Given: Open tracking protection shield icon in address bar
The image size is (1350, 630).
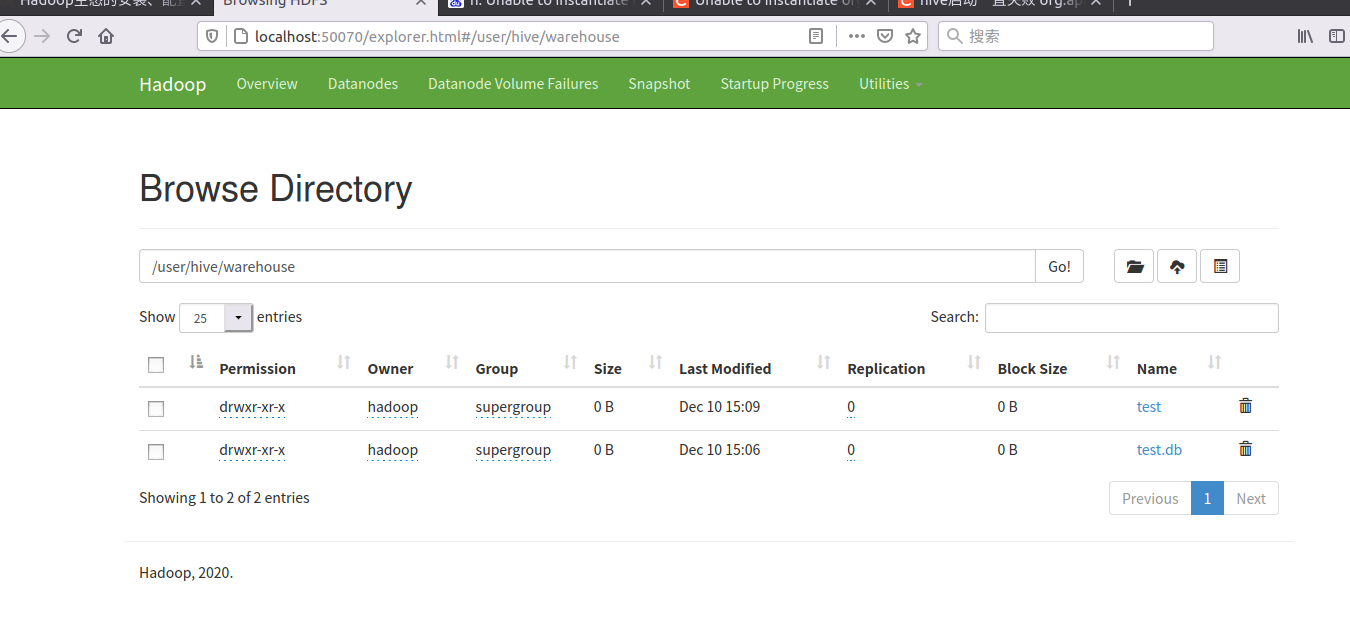Looking at the screenshot, I should click(212, 37).
